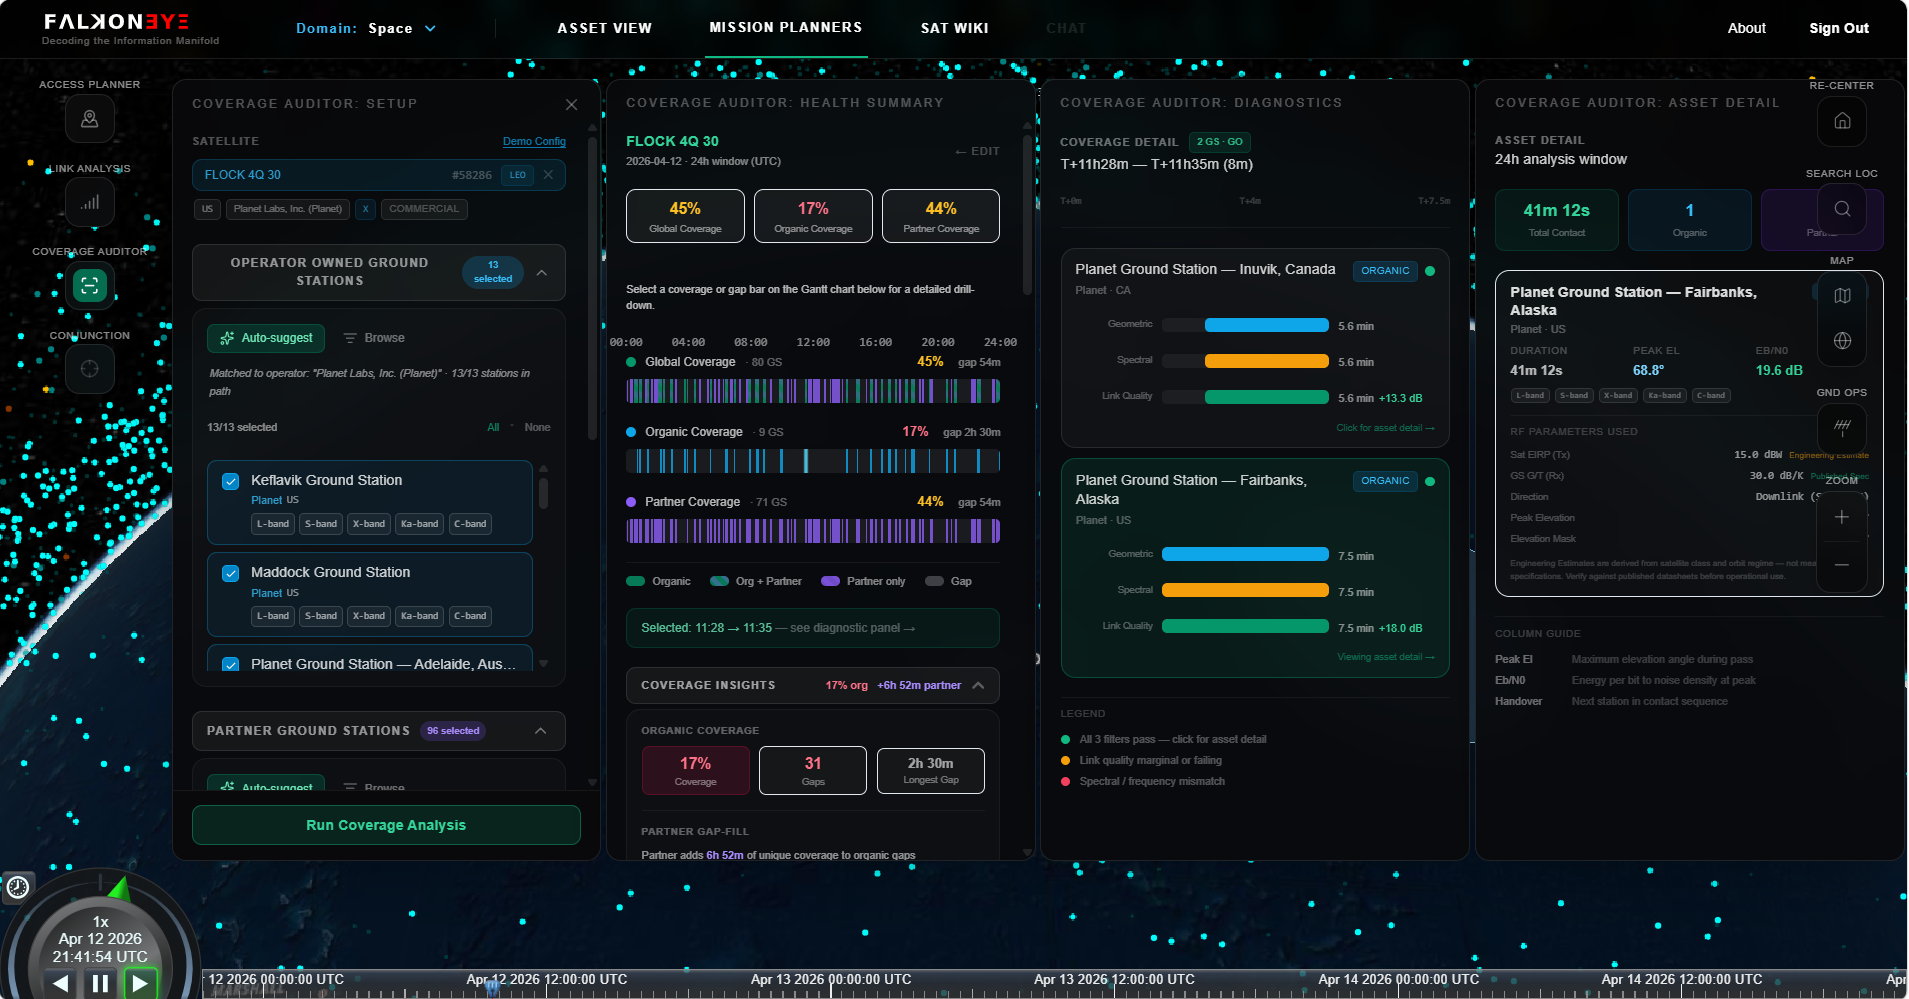The width and height of the screenshot is (1909, 999).
Task: Collapse the Coverage Insights section
Action: pyautogui.click(x=978, y=685)
